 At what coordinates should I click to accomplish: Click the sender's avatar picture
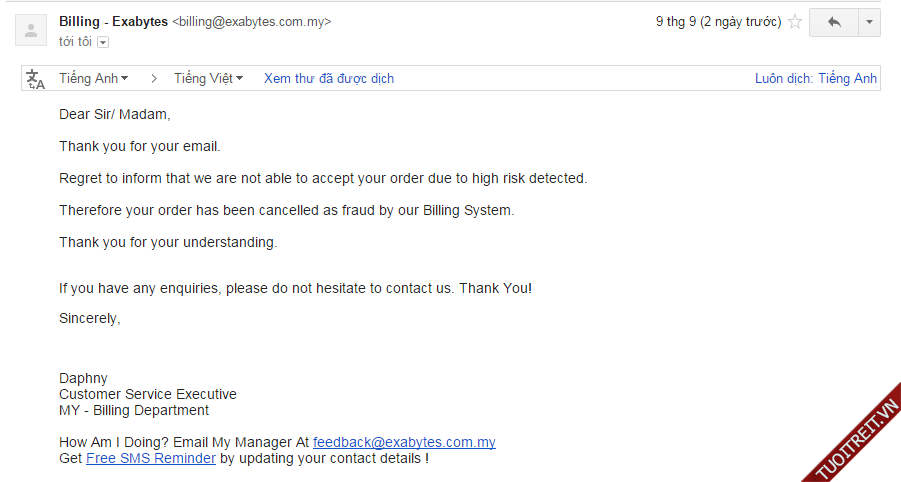point(31,31)
